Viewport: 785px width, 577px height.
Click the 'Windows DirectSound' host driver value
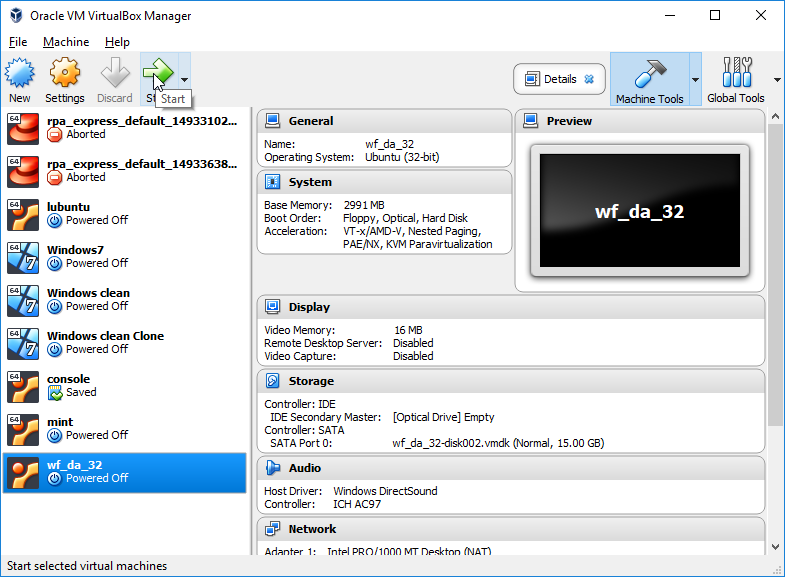385,491
